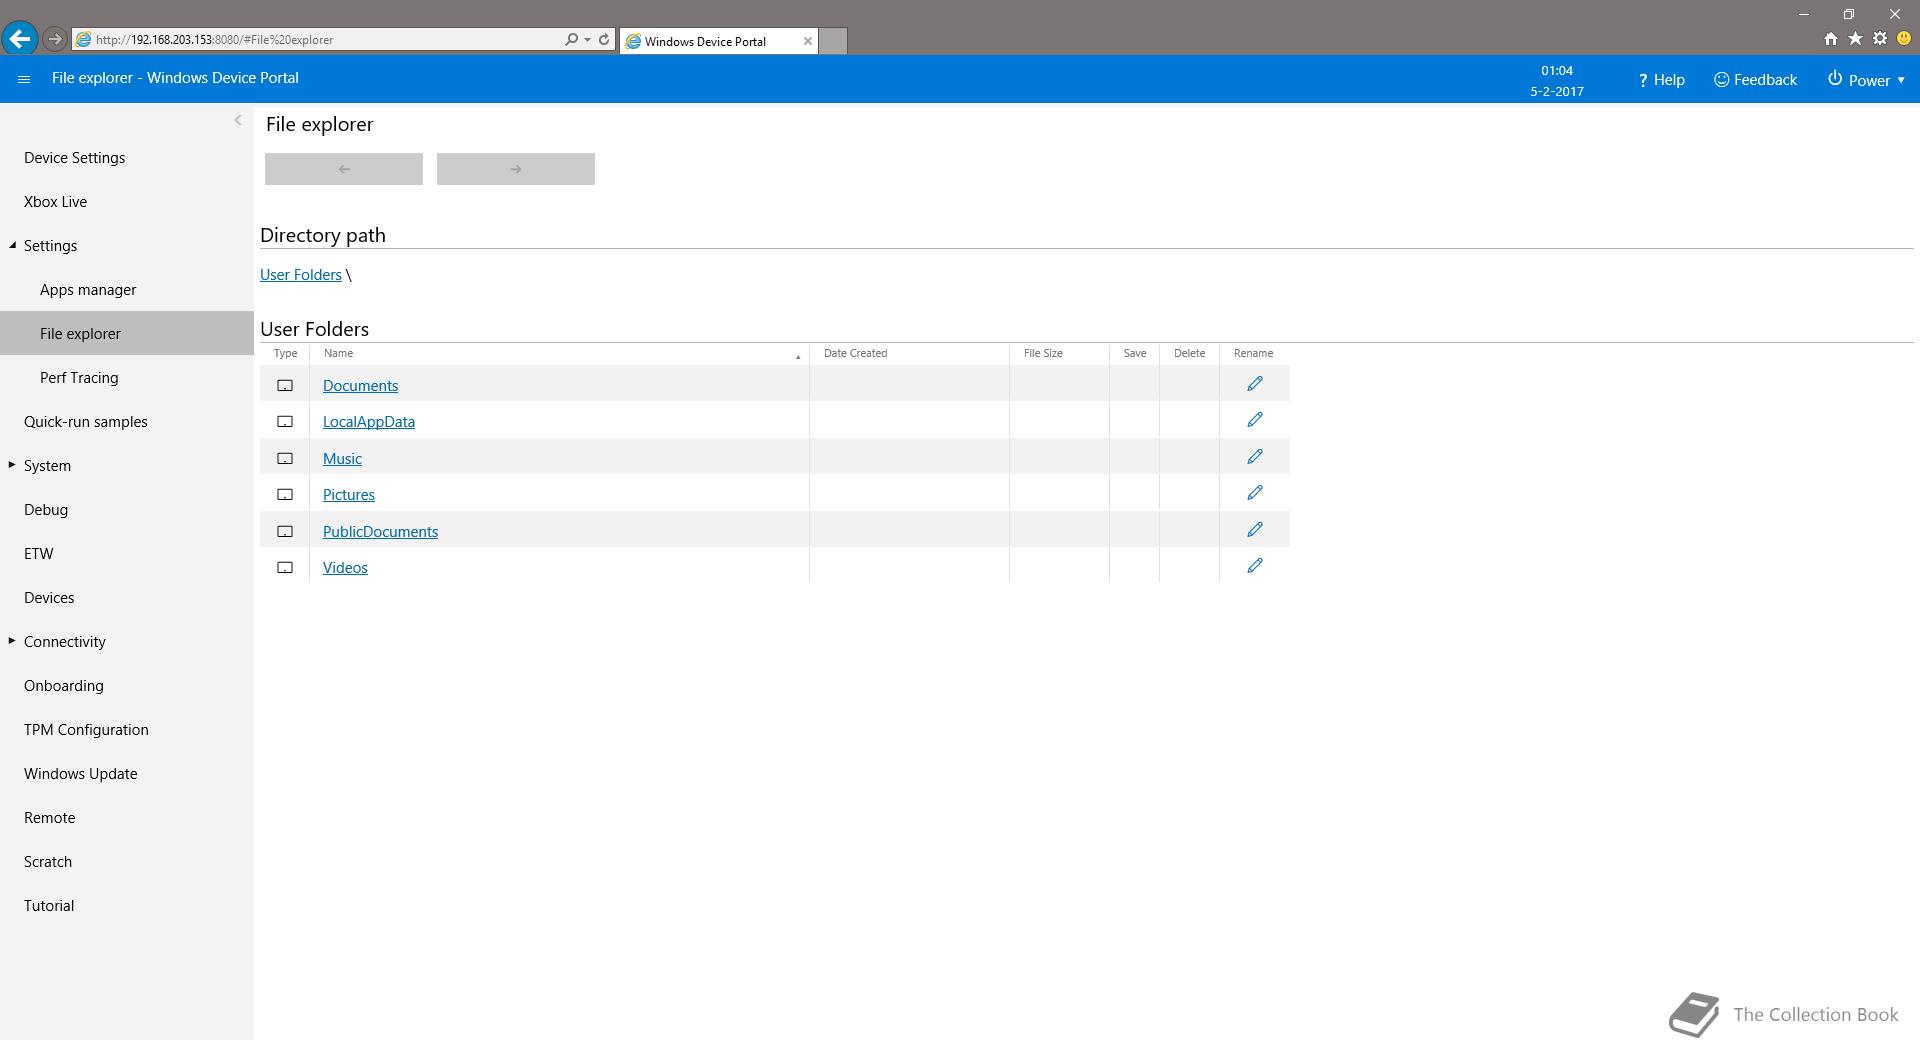Open the Feedback link
Image resolution: width=1920 pixels, height=1040 pixels.
[x=1755, y=80]
